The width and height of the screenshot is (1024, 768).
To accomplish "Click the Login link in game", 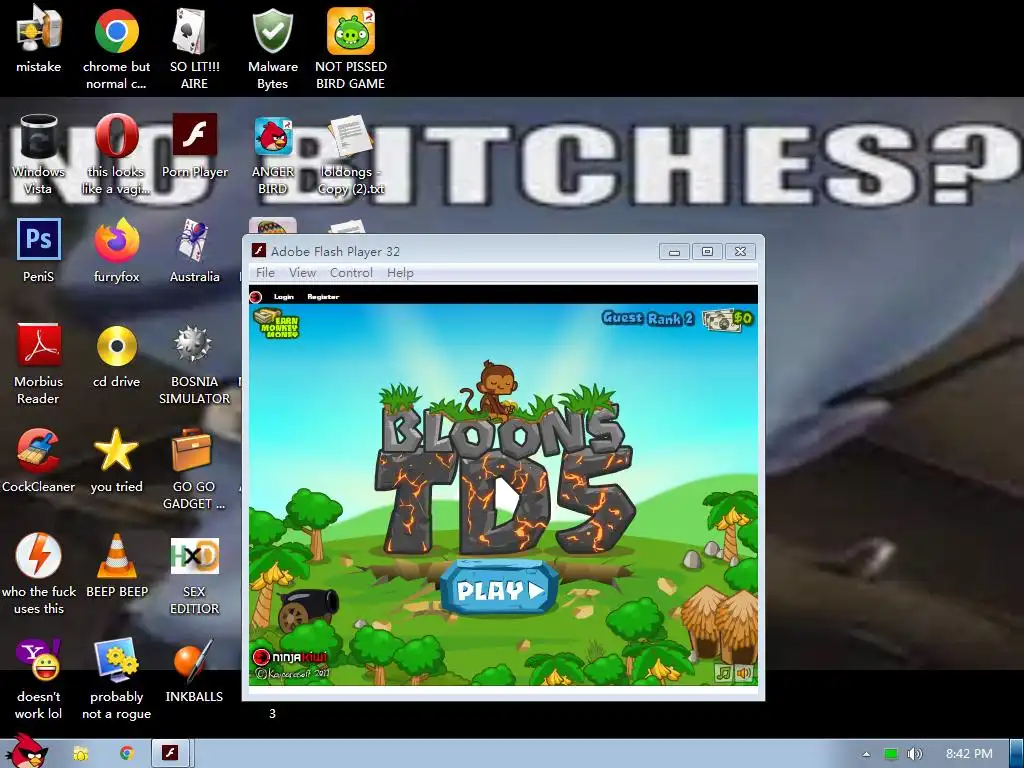I will pos(283,296).
